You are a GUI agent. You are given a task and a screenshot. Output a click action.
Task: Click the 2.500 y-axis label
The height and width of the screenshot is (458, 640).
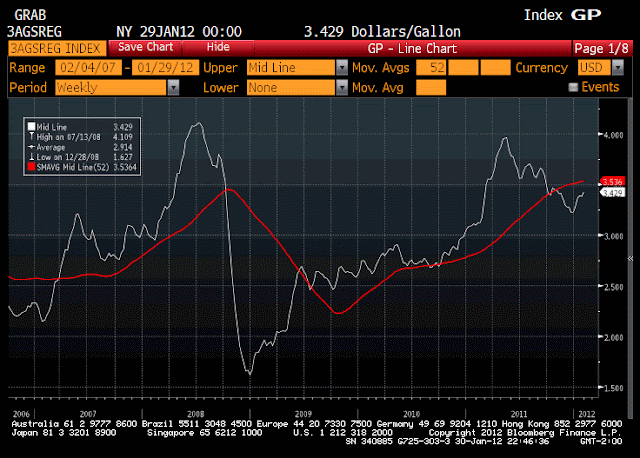(614, 287)
